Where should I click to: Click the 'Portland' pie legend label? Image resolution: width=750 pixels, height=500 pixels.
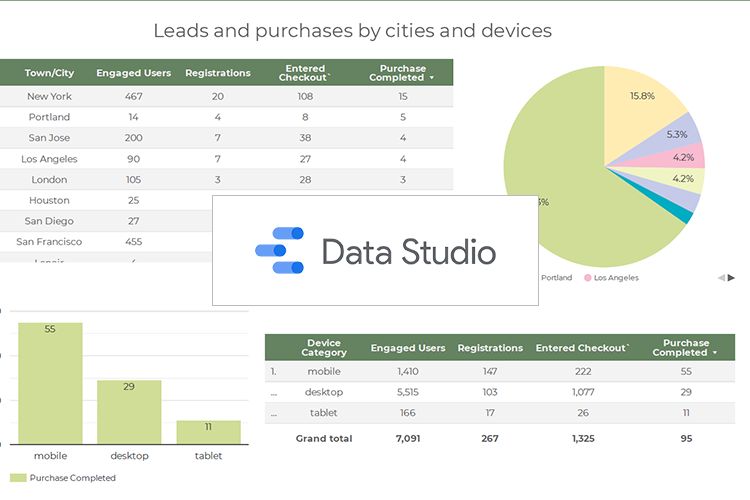click(556, 278)
